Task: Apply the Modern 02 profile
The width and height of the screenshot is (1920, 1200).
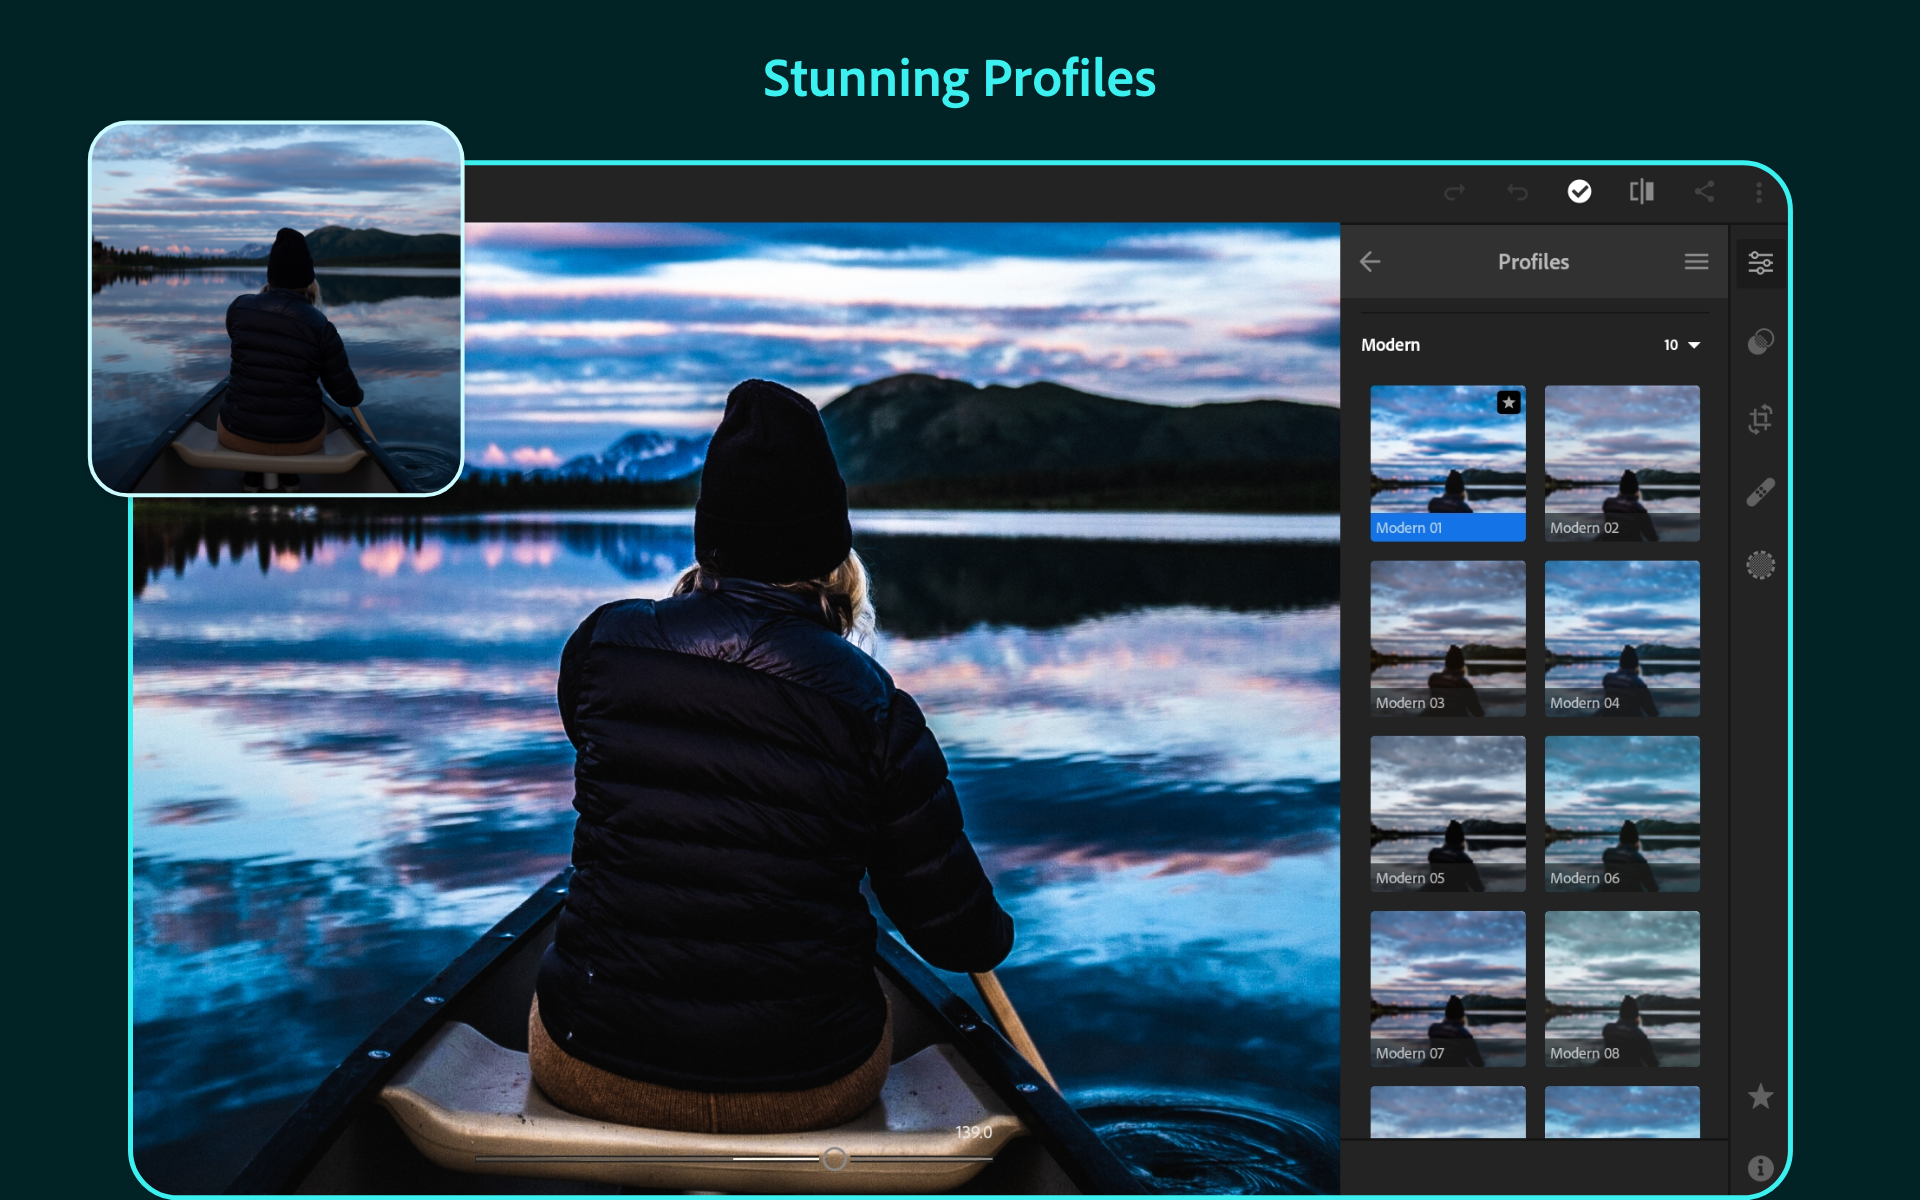Action: click(1622, 463)
